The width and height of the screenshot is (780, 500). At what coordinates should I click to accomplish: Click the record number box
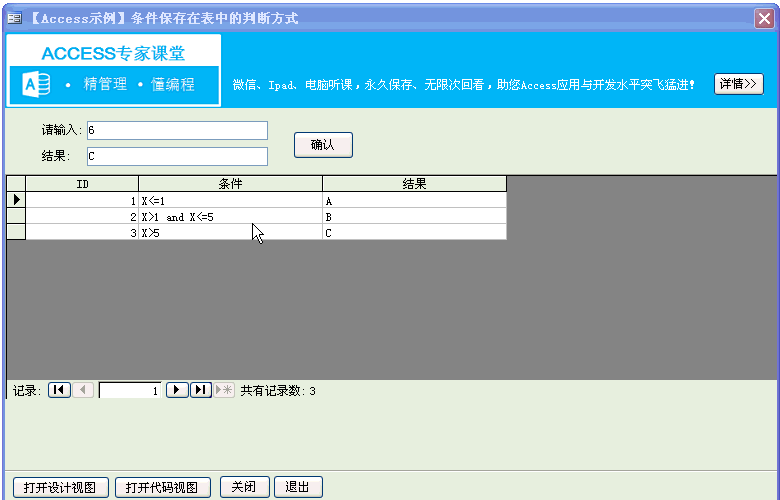130,391
